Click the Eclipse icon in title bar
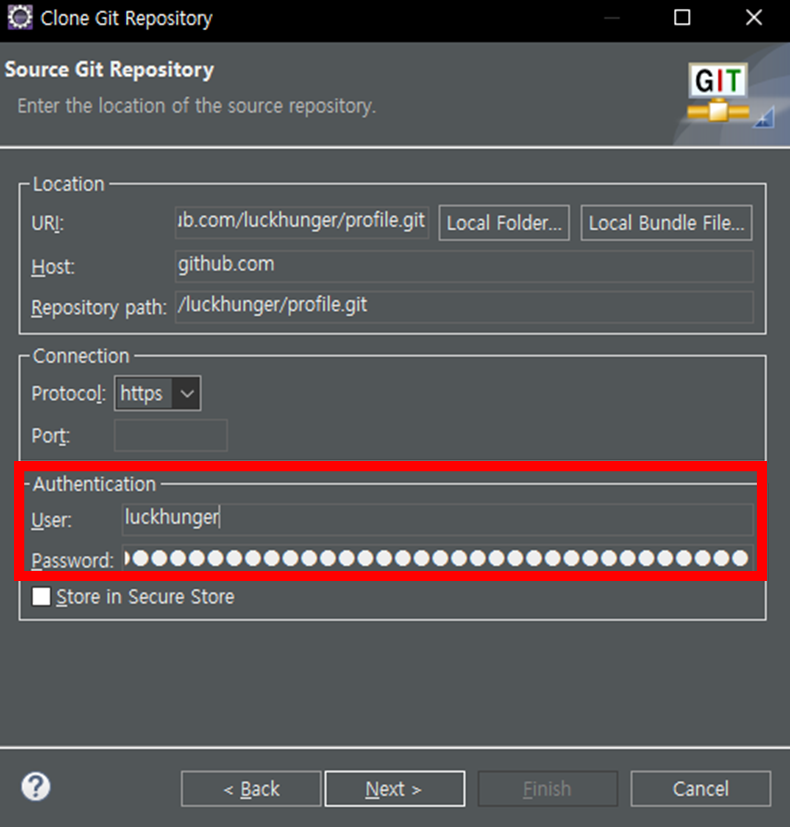The height and width of the screenshot is (827, 790). coord(20,18)
